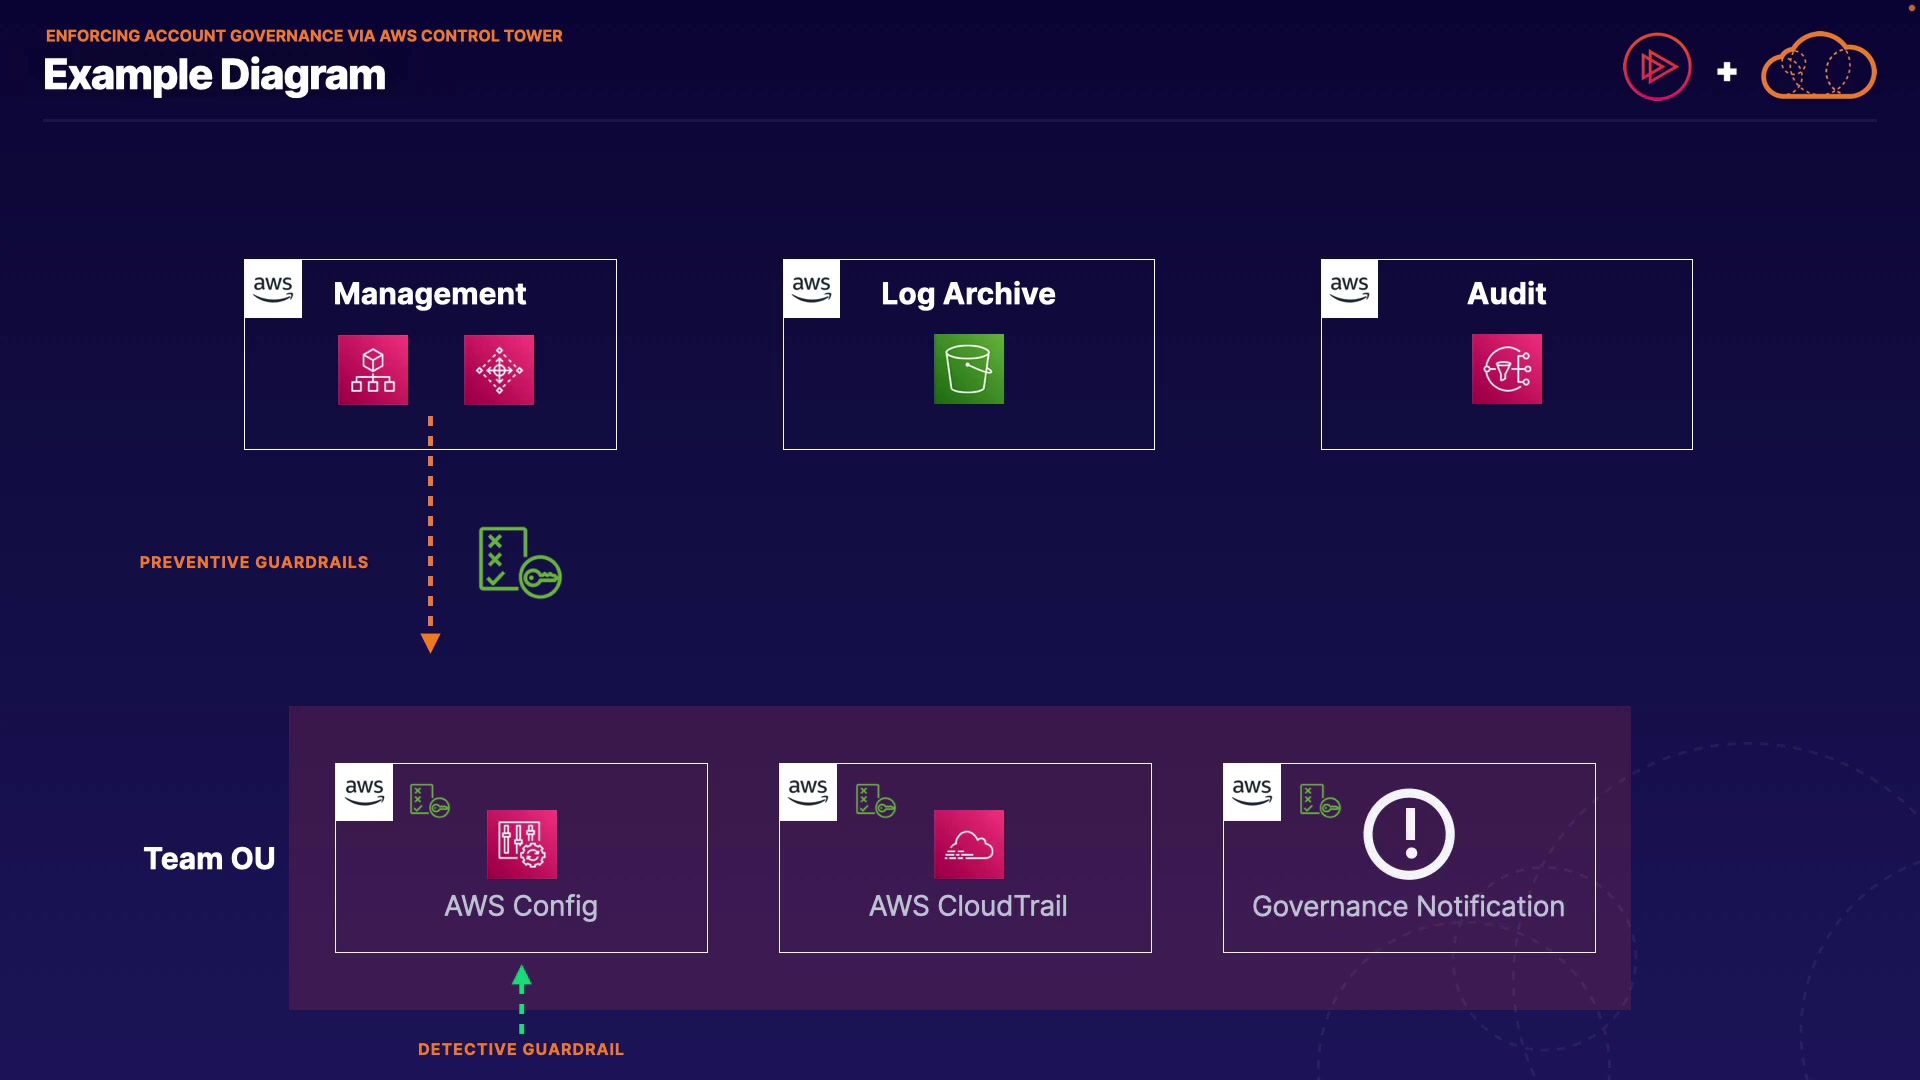Screen dimensions: 1920x1080
Task: Click the exclamation Governance Notification icon
Action: (x=1408, y=834)
